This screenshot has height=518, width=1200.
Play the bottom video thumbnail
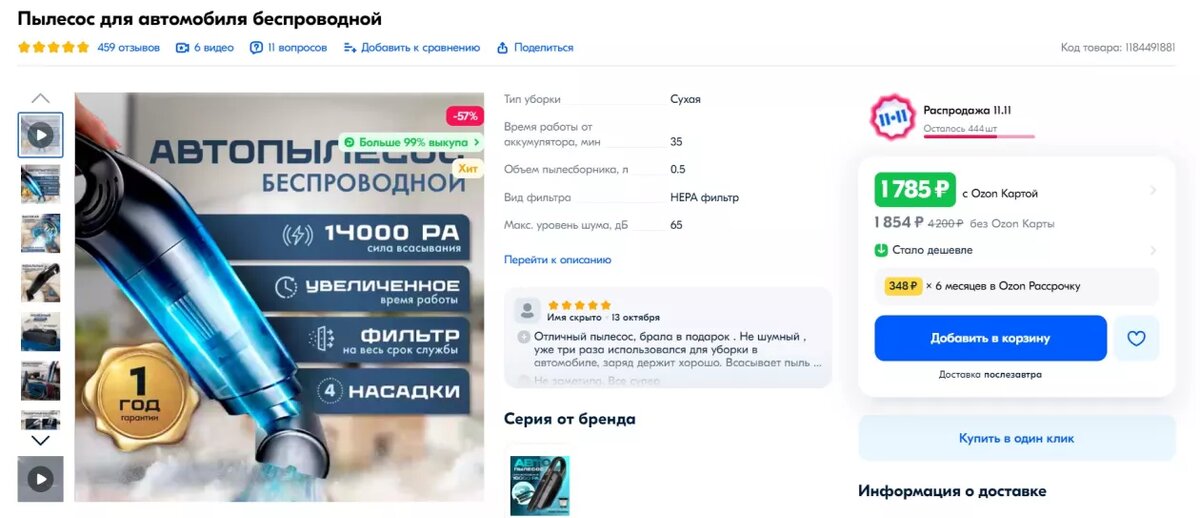pos(40,479)
